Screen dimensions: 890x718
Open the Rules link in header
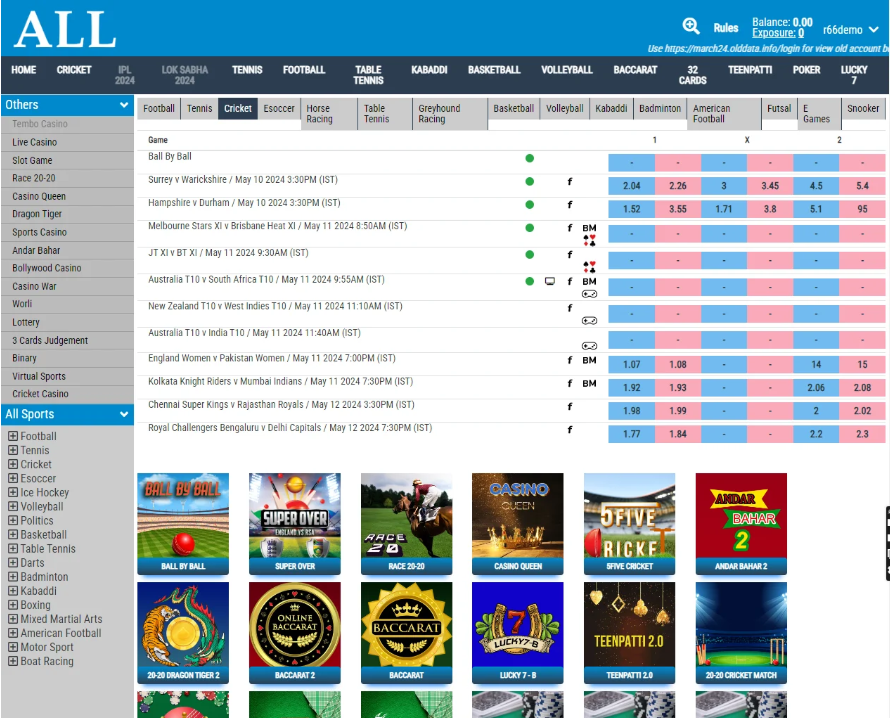[726, 28]
